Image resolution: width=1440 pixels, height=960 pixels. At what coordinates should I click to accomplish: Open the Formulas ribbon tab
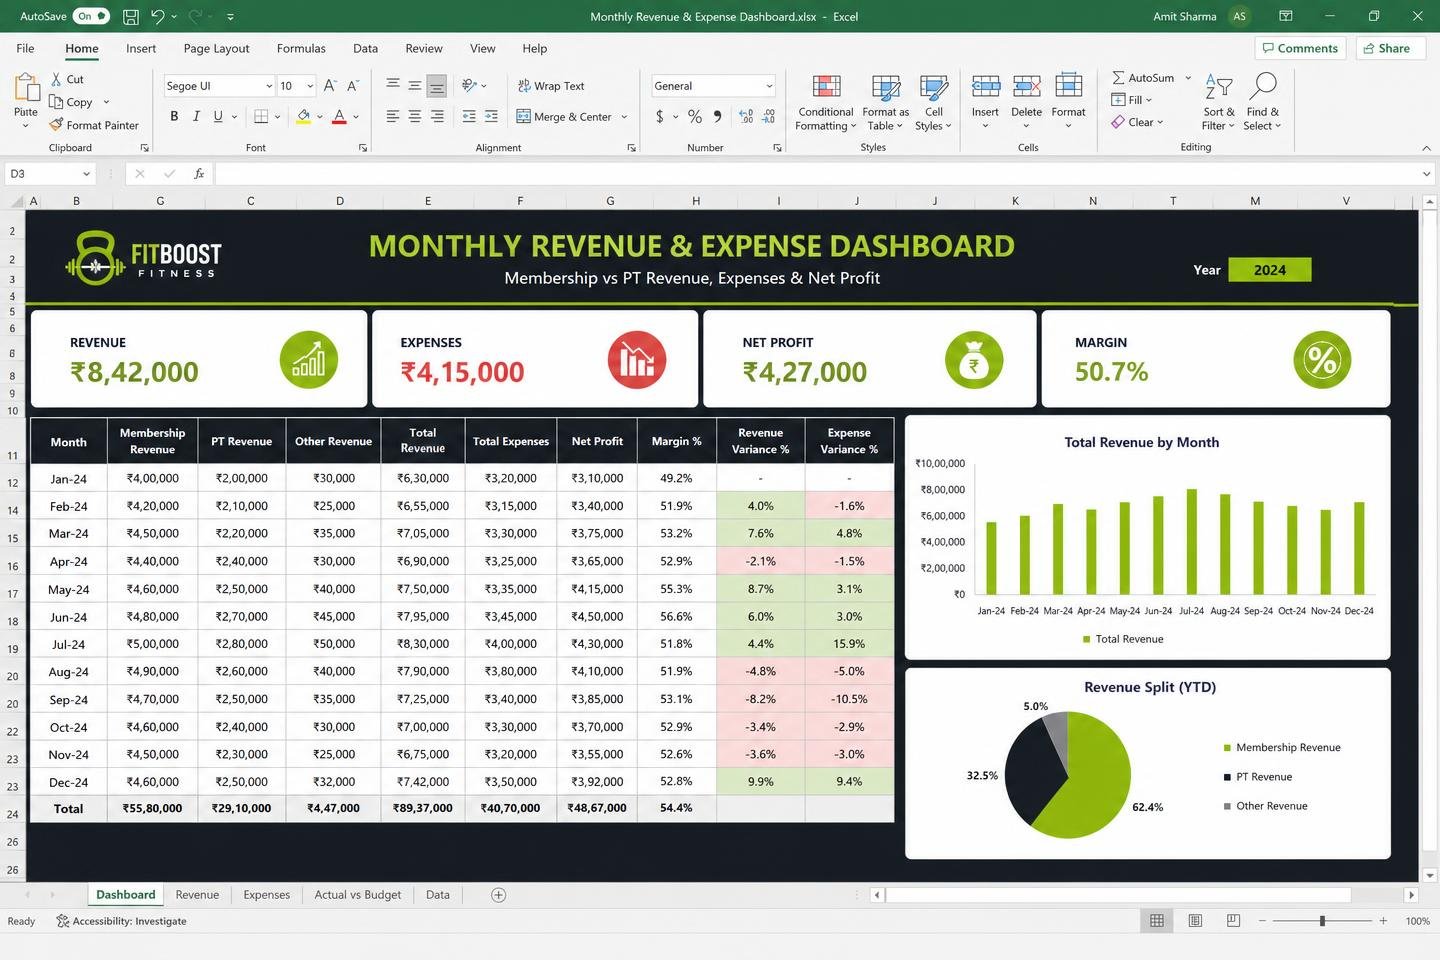click(x=301, y=48)
